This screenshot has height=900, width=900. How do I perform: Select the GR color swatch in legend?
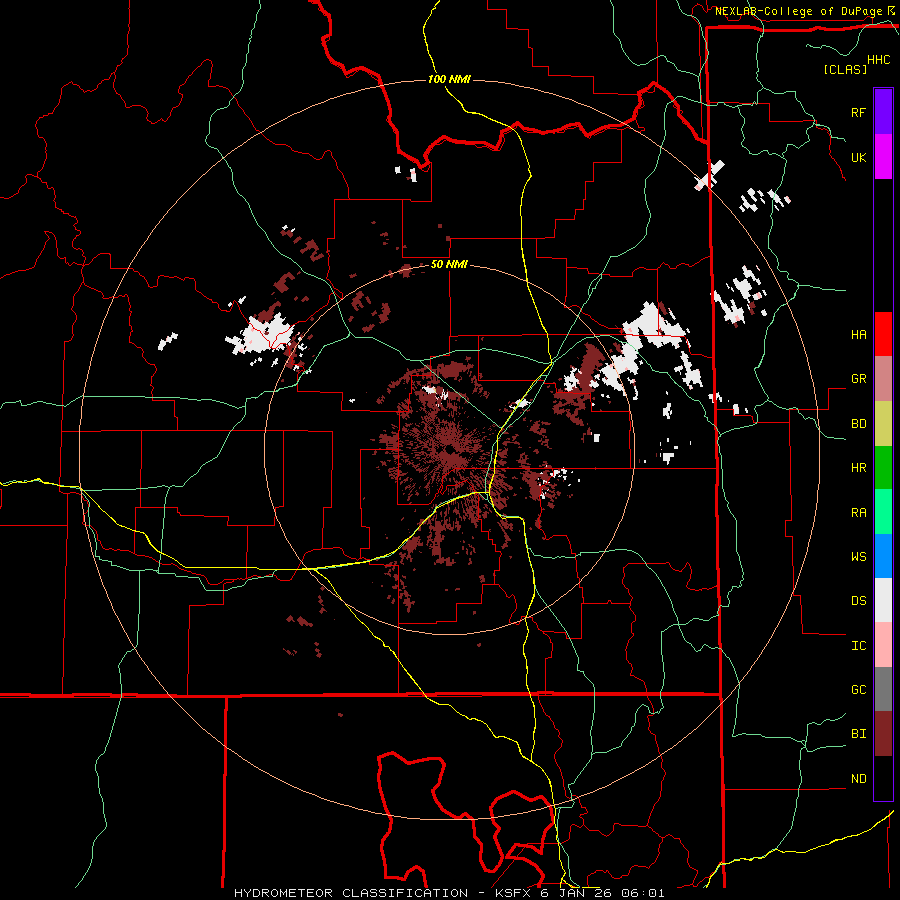pyautogui.click(x=883, y=378)
